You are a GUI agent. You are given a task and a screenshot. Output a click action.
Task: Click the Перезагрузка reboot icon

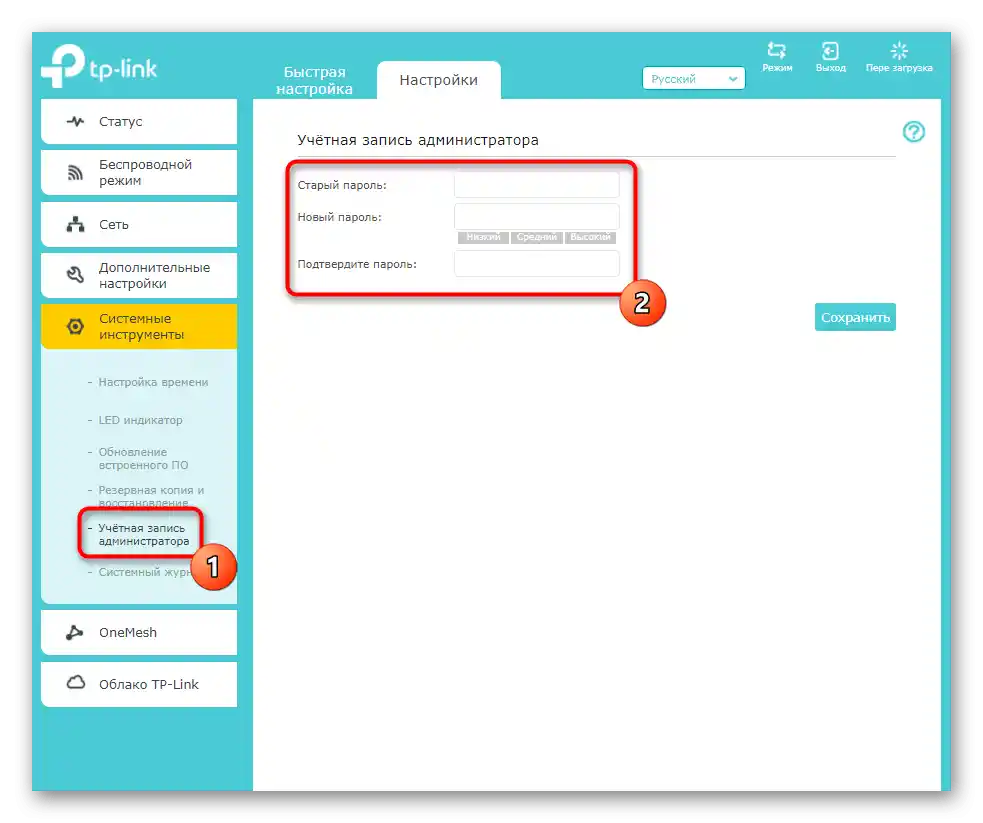899,50
